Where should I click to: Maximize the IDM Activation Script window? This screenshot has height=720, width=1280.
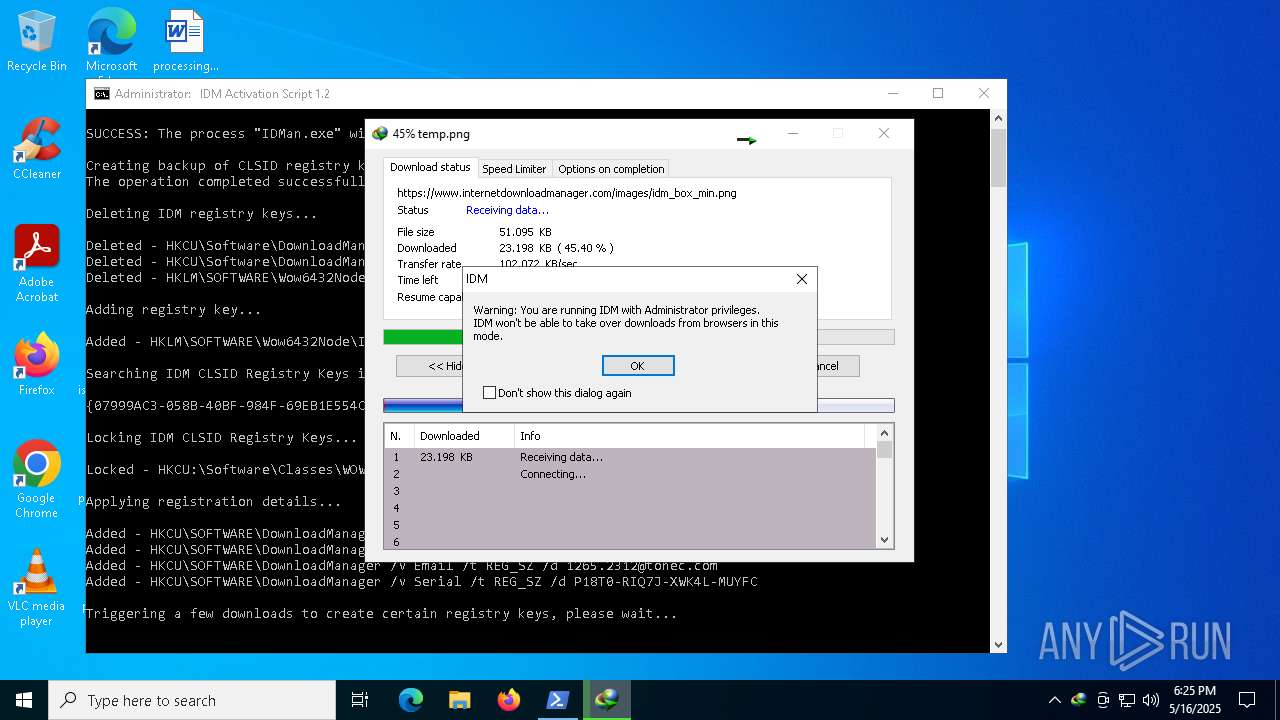938,93
